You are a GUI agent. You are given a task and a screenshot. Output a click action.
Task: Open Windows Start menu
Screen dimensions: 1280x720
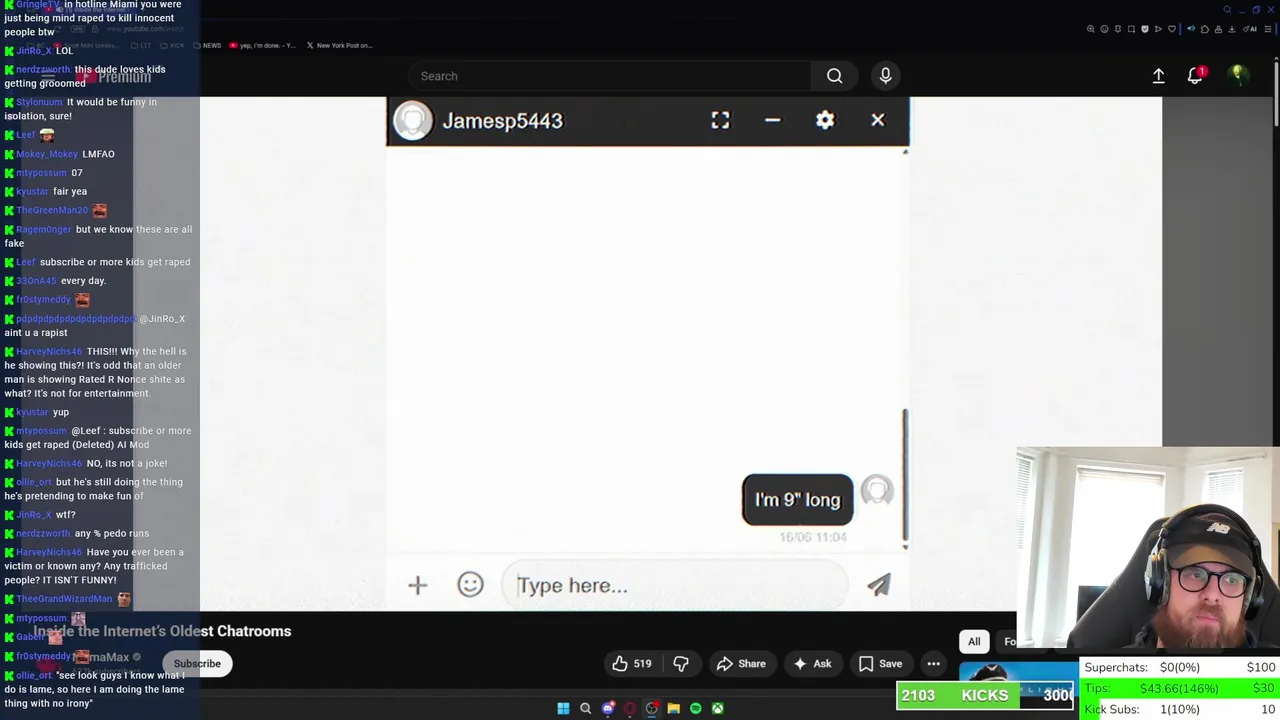tap(563, 709)
